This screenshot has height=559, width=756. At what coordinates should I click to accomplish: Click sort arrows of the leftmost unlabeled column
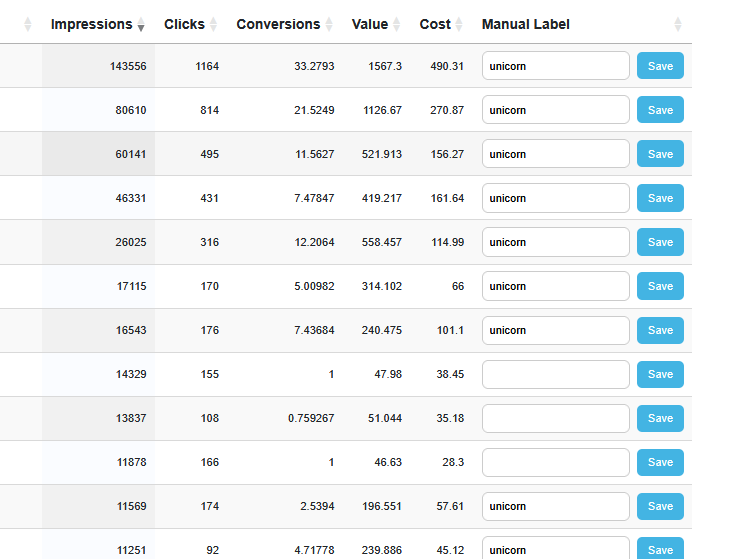[28, 25]
